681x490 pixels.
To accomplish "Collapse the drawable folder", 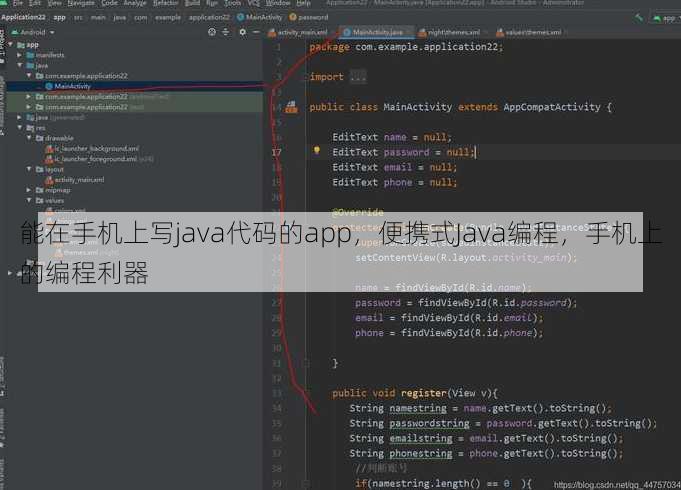I will (29, 138).
